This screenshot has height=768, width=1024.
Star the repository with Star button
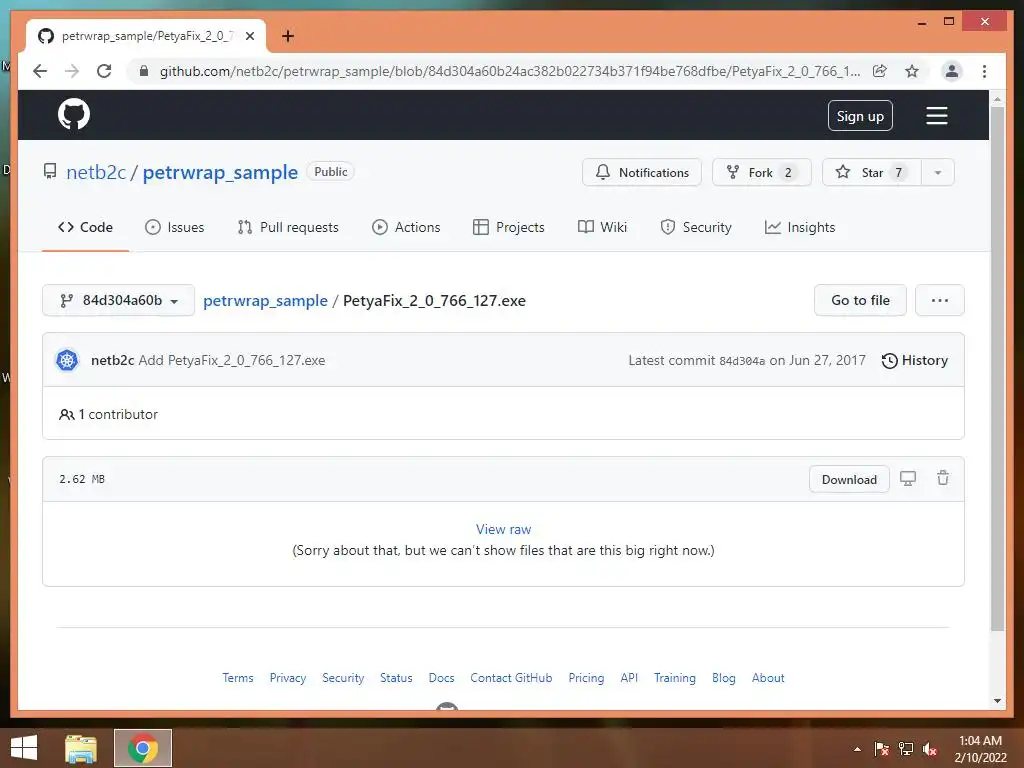click(872, 172)
